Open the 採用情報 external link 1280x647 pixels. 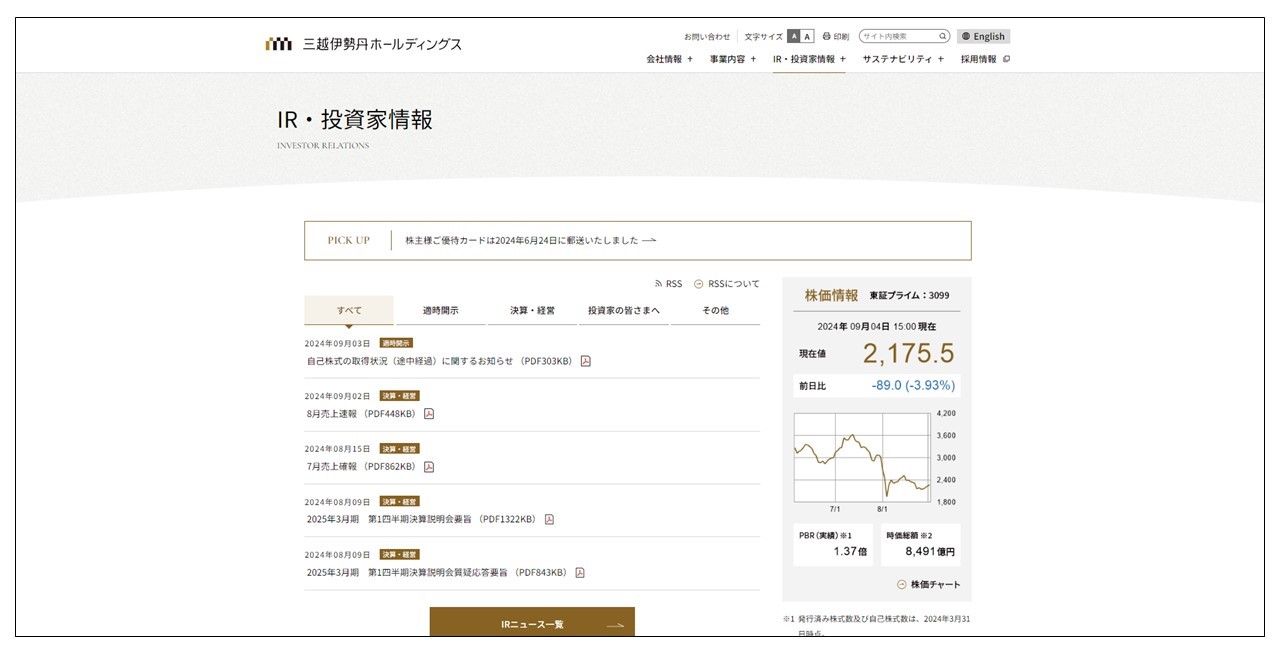point(985,59)
